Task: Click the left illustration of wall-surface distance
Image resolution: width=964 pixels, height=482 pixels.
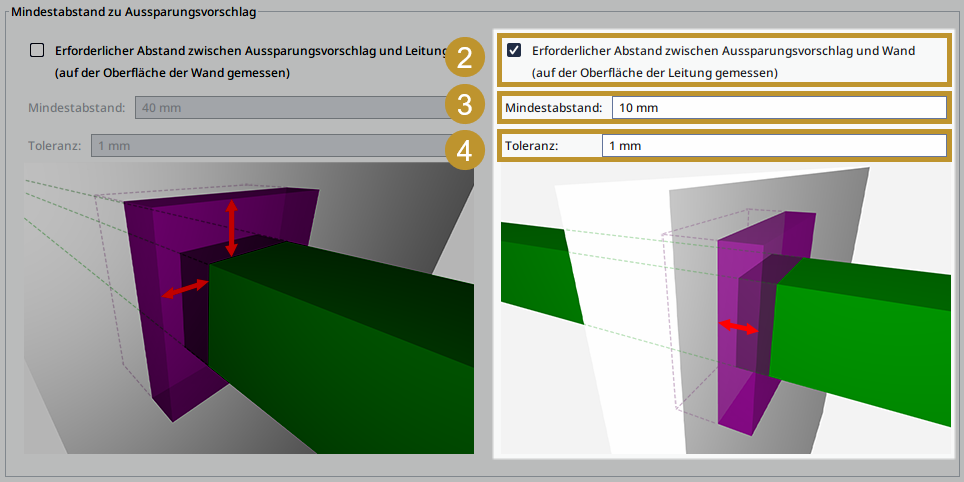Action: pos(249,309)
